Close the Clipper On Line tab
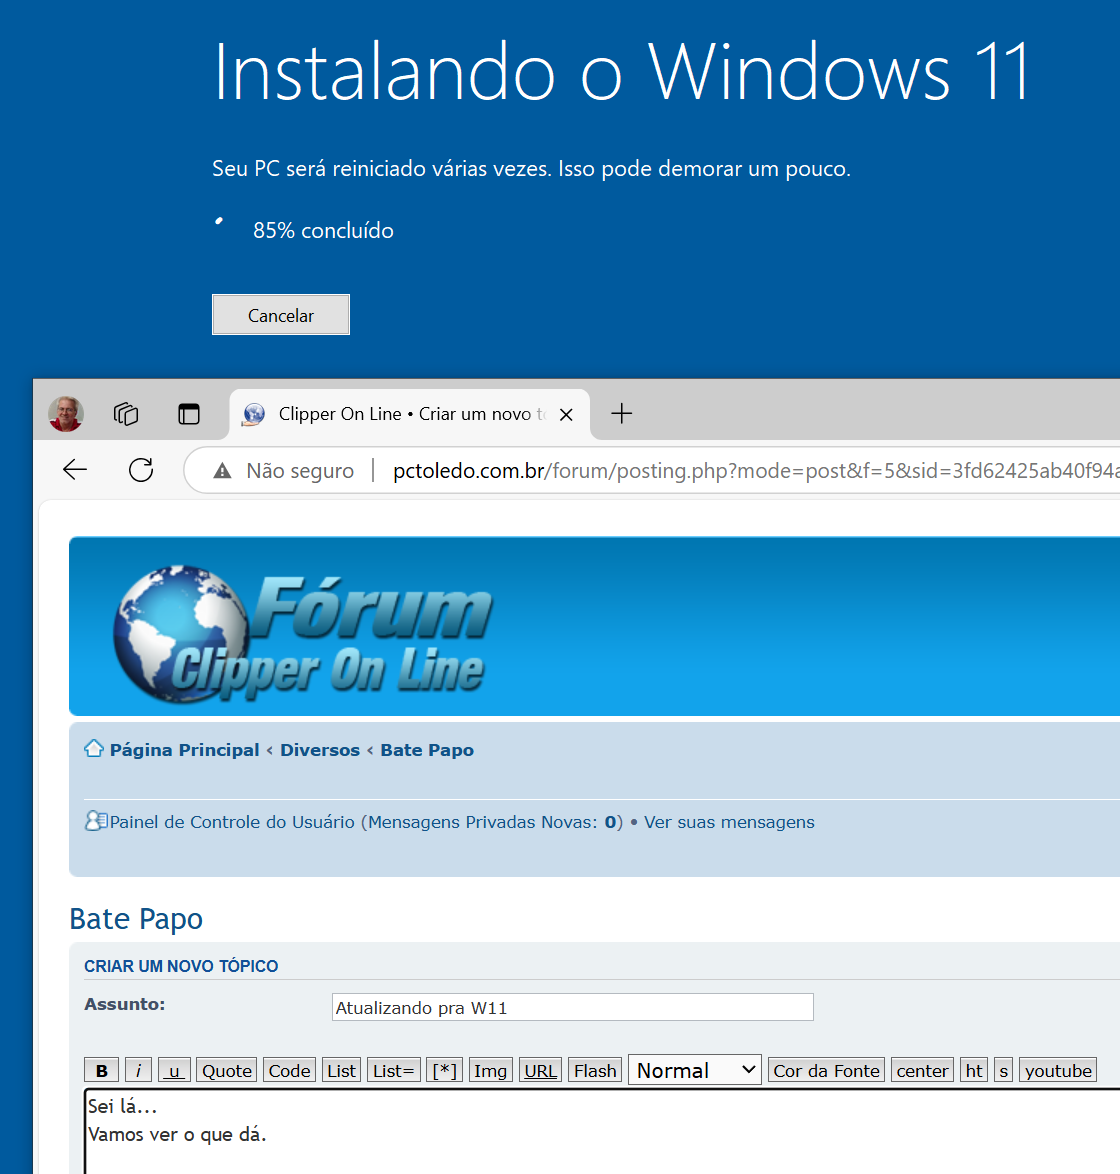1120x1174 pixels. point(566,414)
